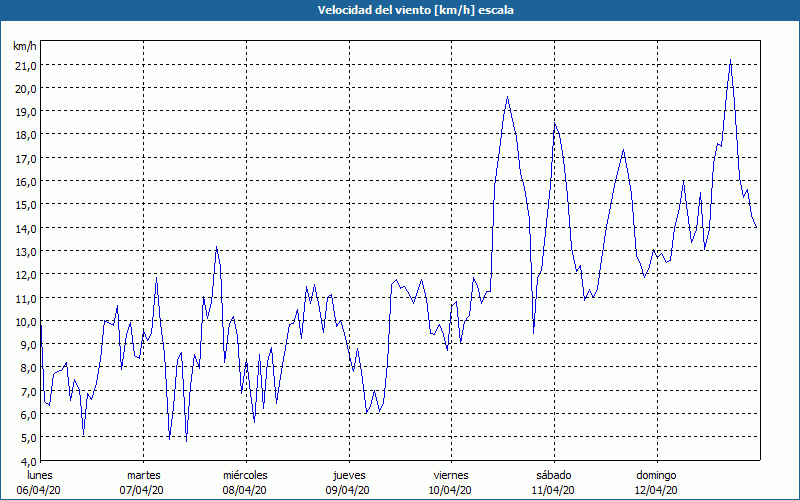This screenshot has width=800, height=500.
Task: Select the 19,0 y-axis value
Action: click(26, 112)
